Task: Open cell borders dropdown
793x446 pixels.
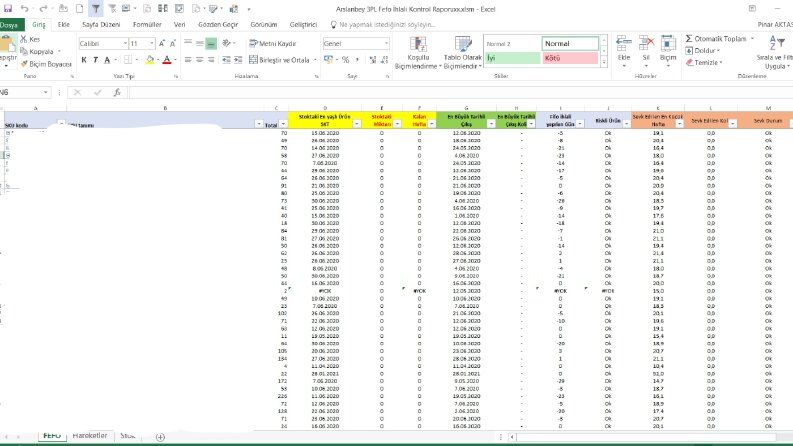Action: pos(137,60)
